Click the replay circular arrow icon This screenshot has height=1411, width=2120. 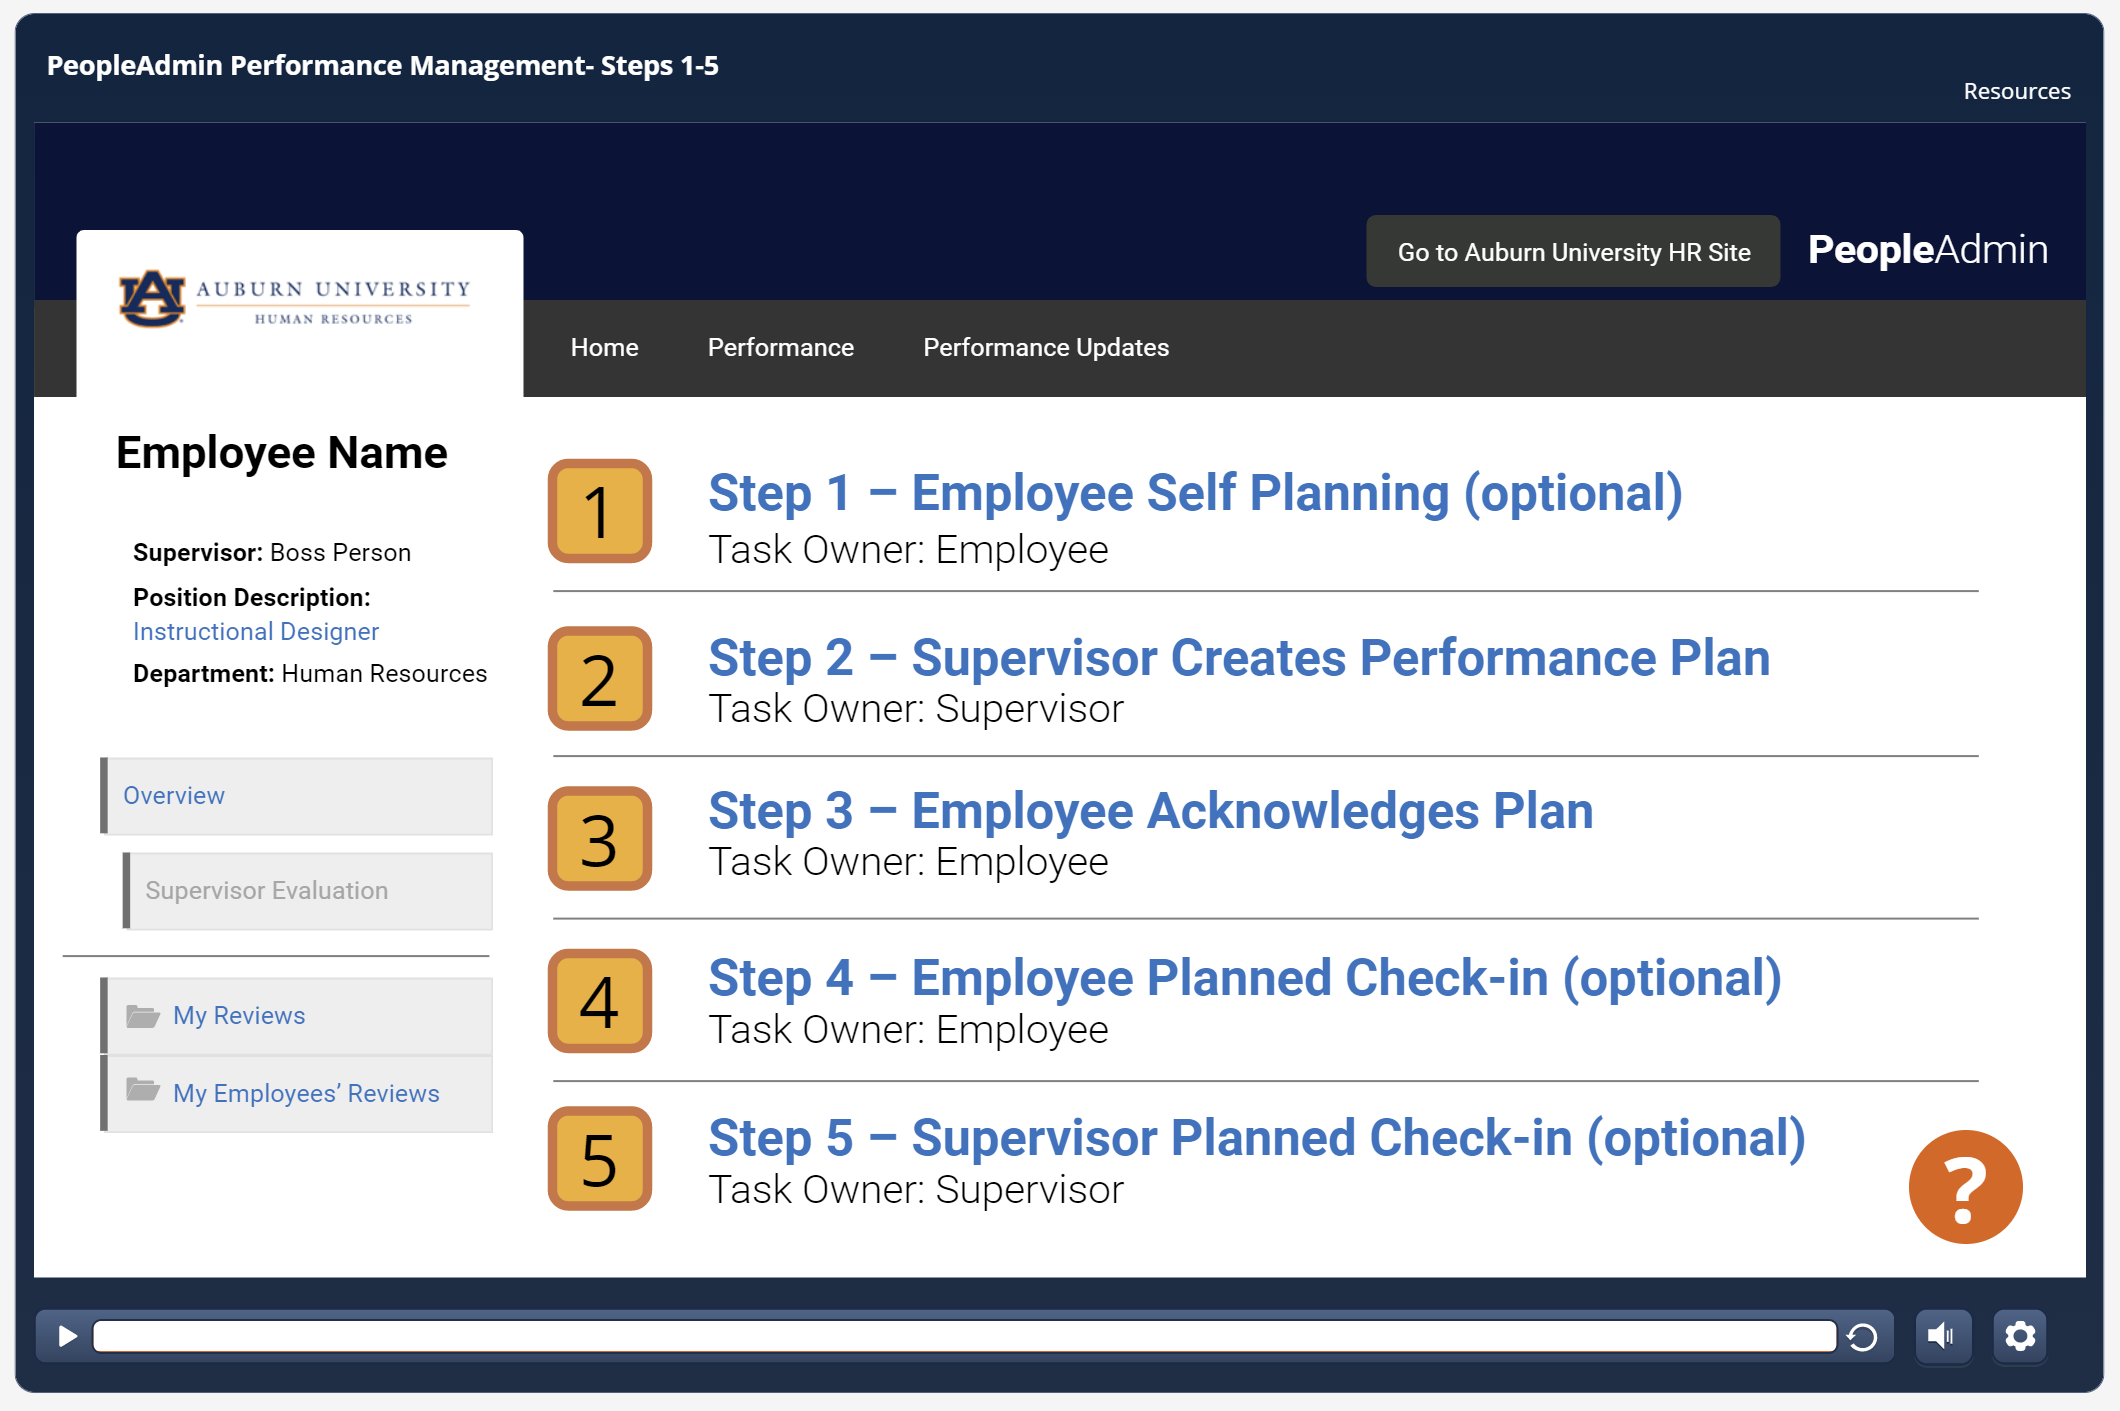(1862, 1337)
